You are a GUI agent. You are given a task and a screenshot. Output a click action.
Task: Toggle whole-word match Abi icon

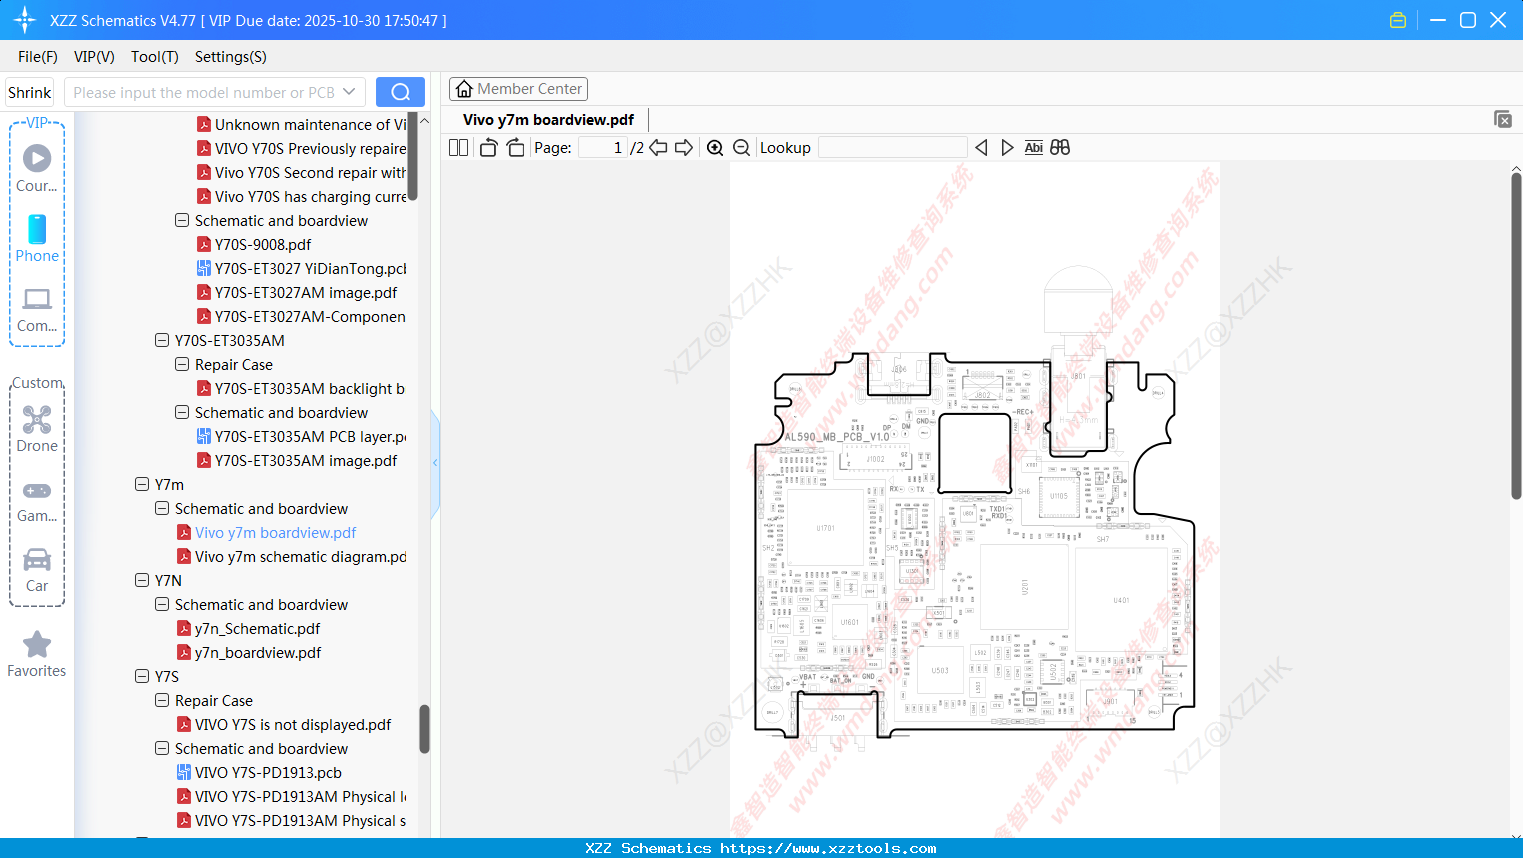point(1034,148)
